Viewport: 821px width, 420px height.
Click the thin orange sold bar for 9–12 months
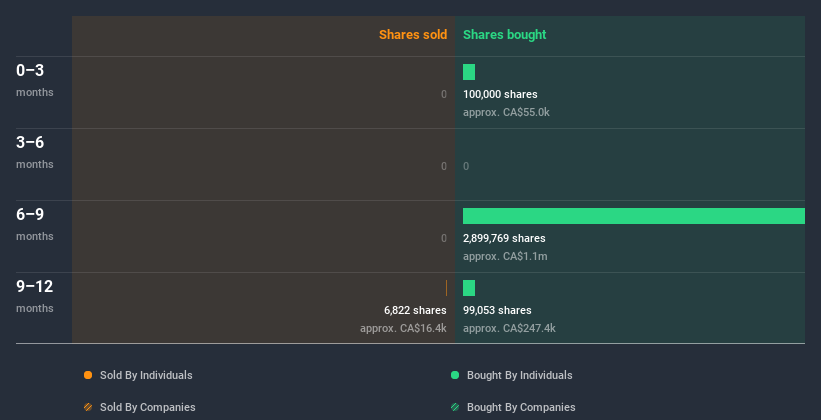pos(446,288)
